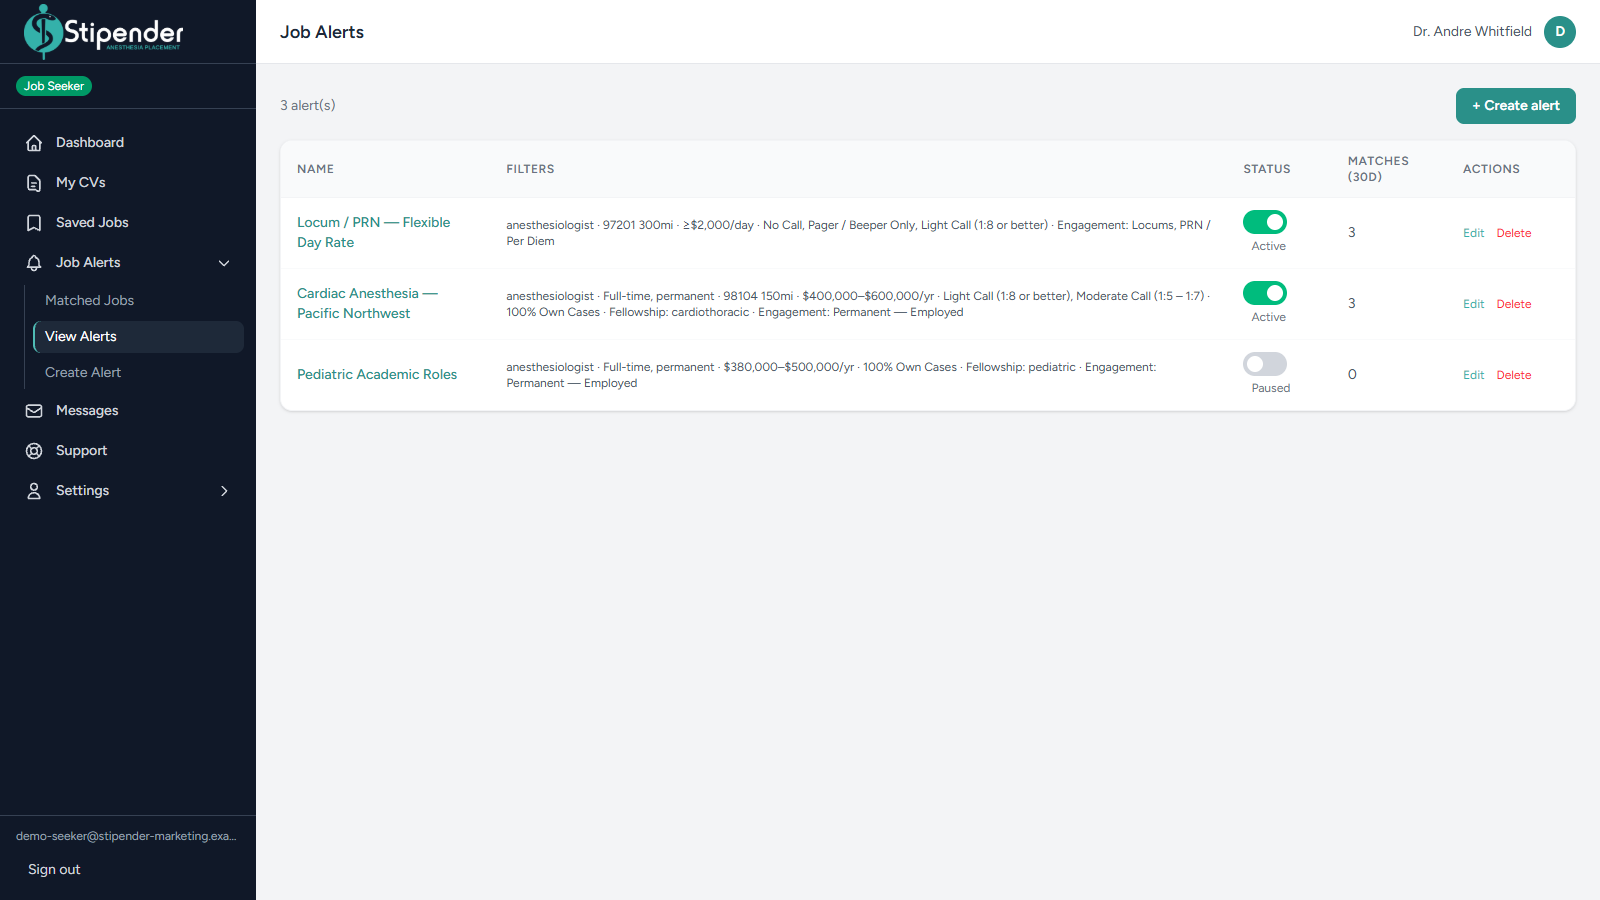
Task: Click the Paused status label
Action: click(1271, 388)
